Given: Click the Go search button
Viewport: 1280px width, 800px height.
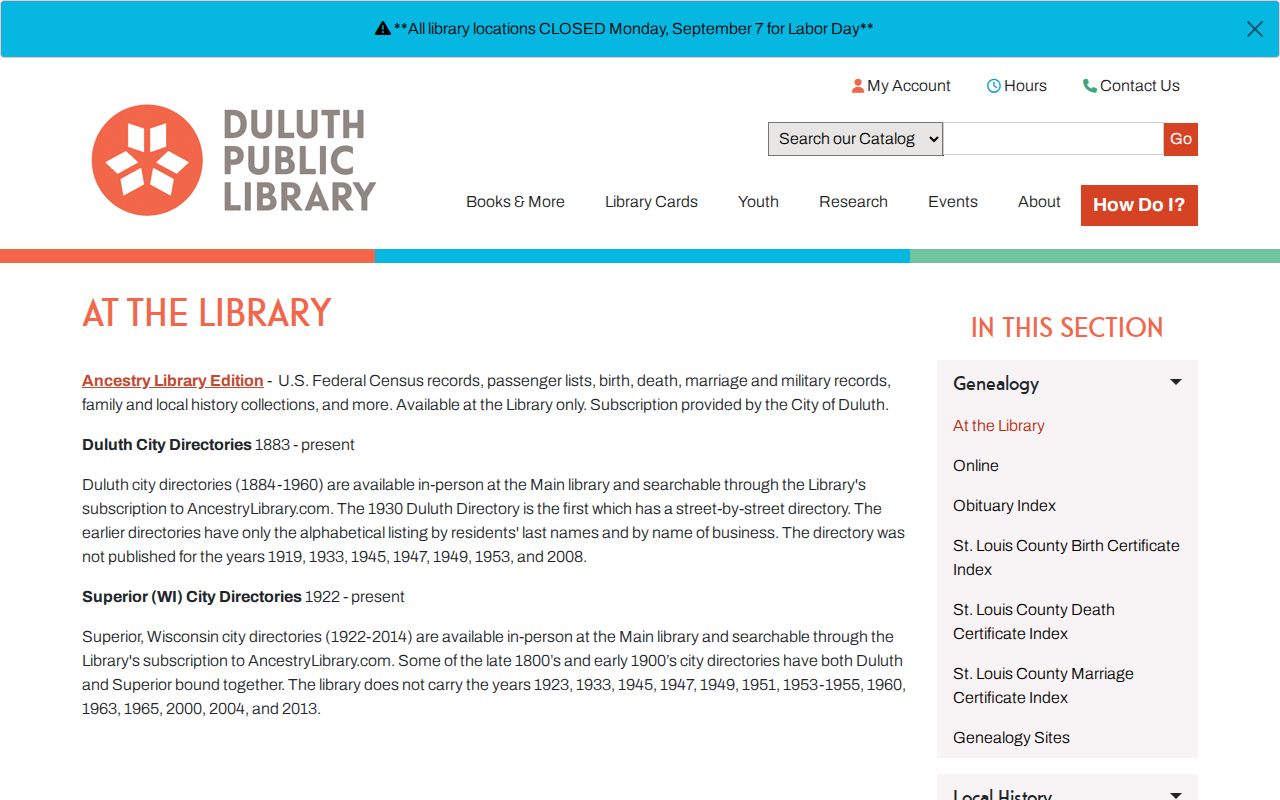Looking at the screenshot, I should pyautogui.click(x=1181, y=139).
